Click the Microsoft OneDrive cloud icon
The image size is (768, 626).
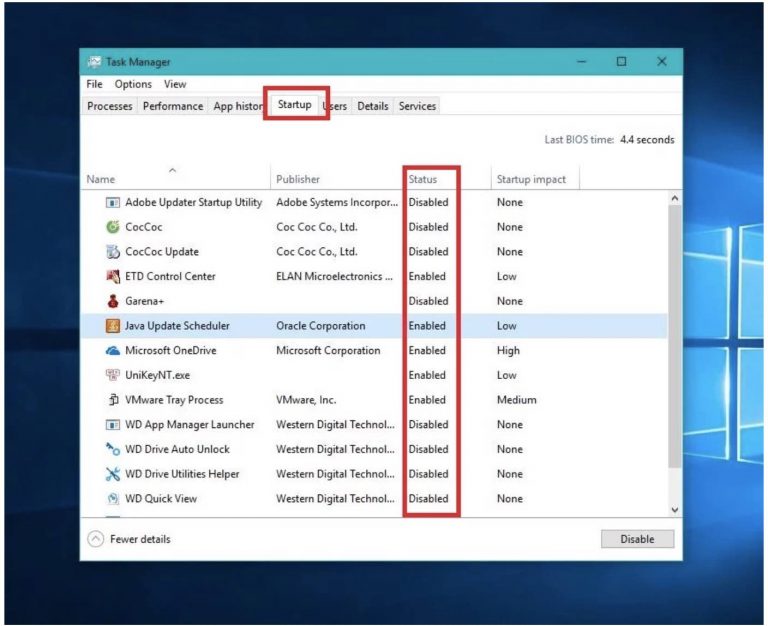[113, 351]
